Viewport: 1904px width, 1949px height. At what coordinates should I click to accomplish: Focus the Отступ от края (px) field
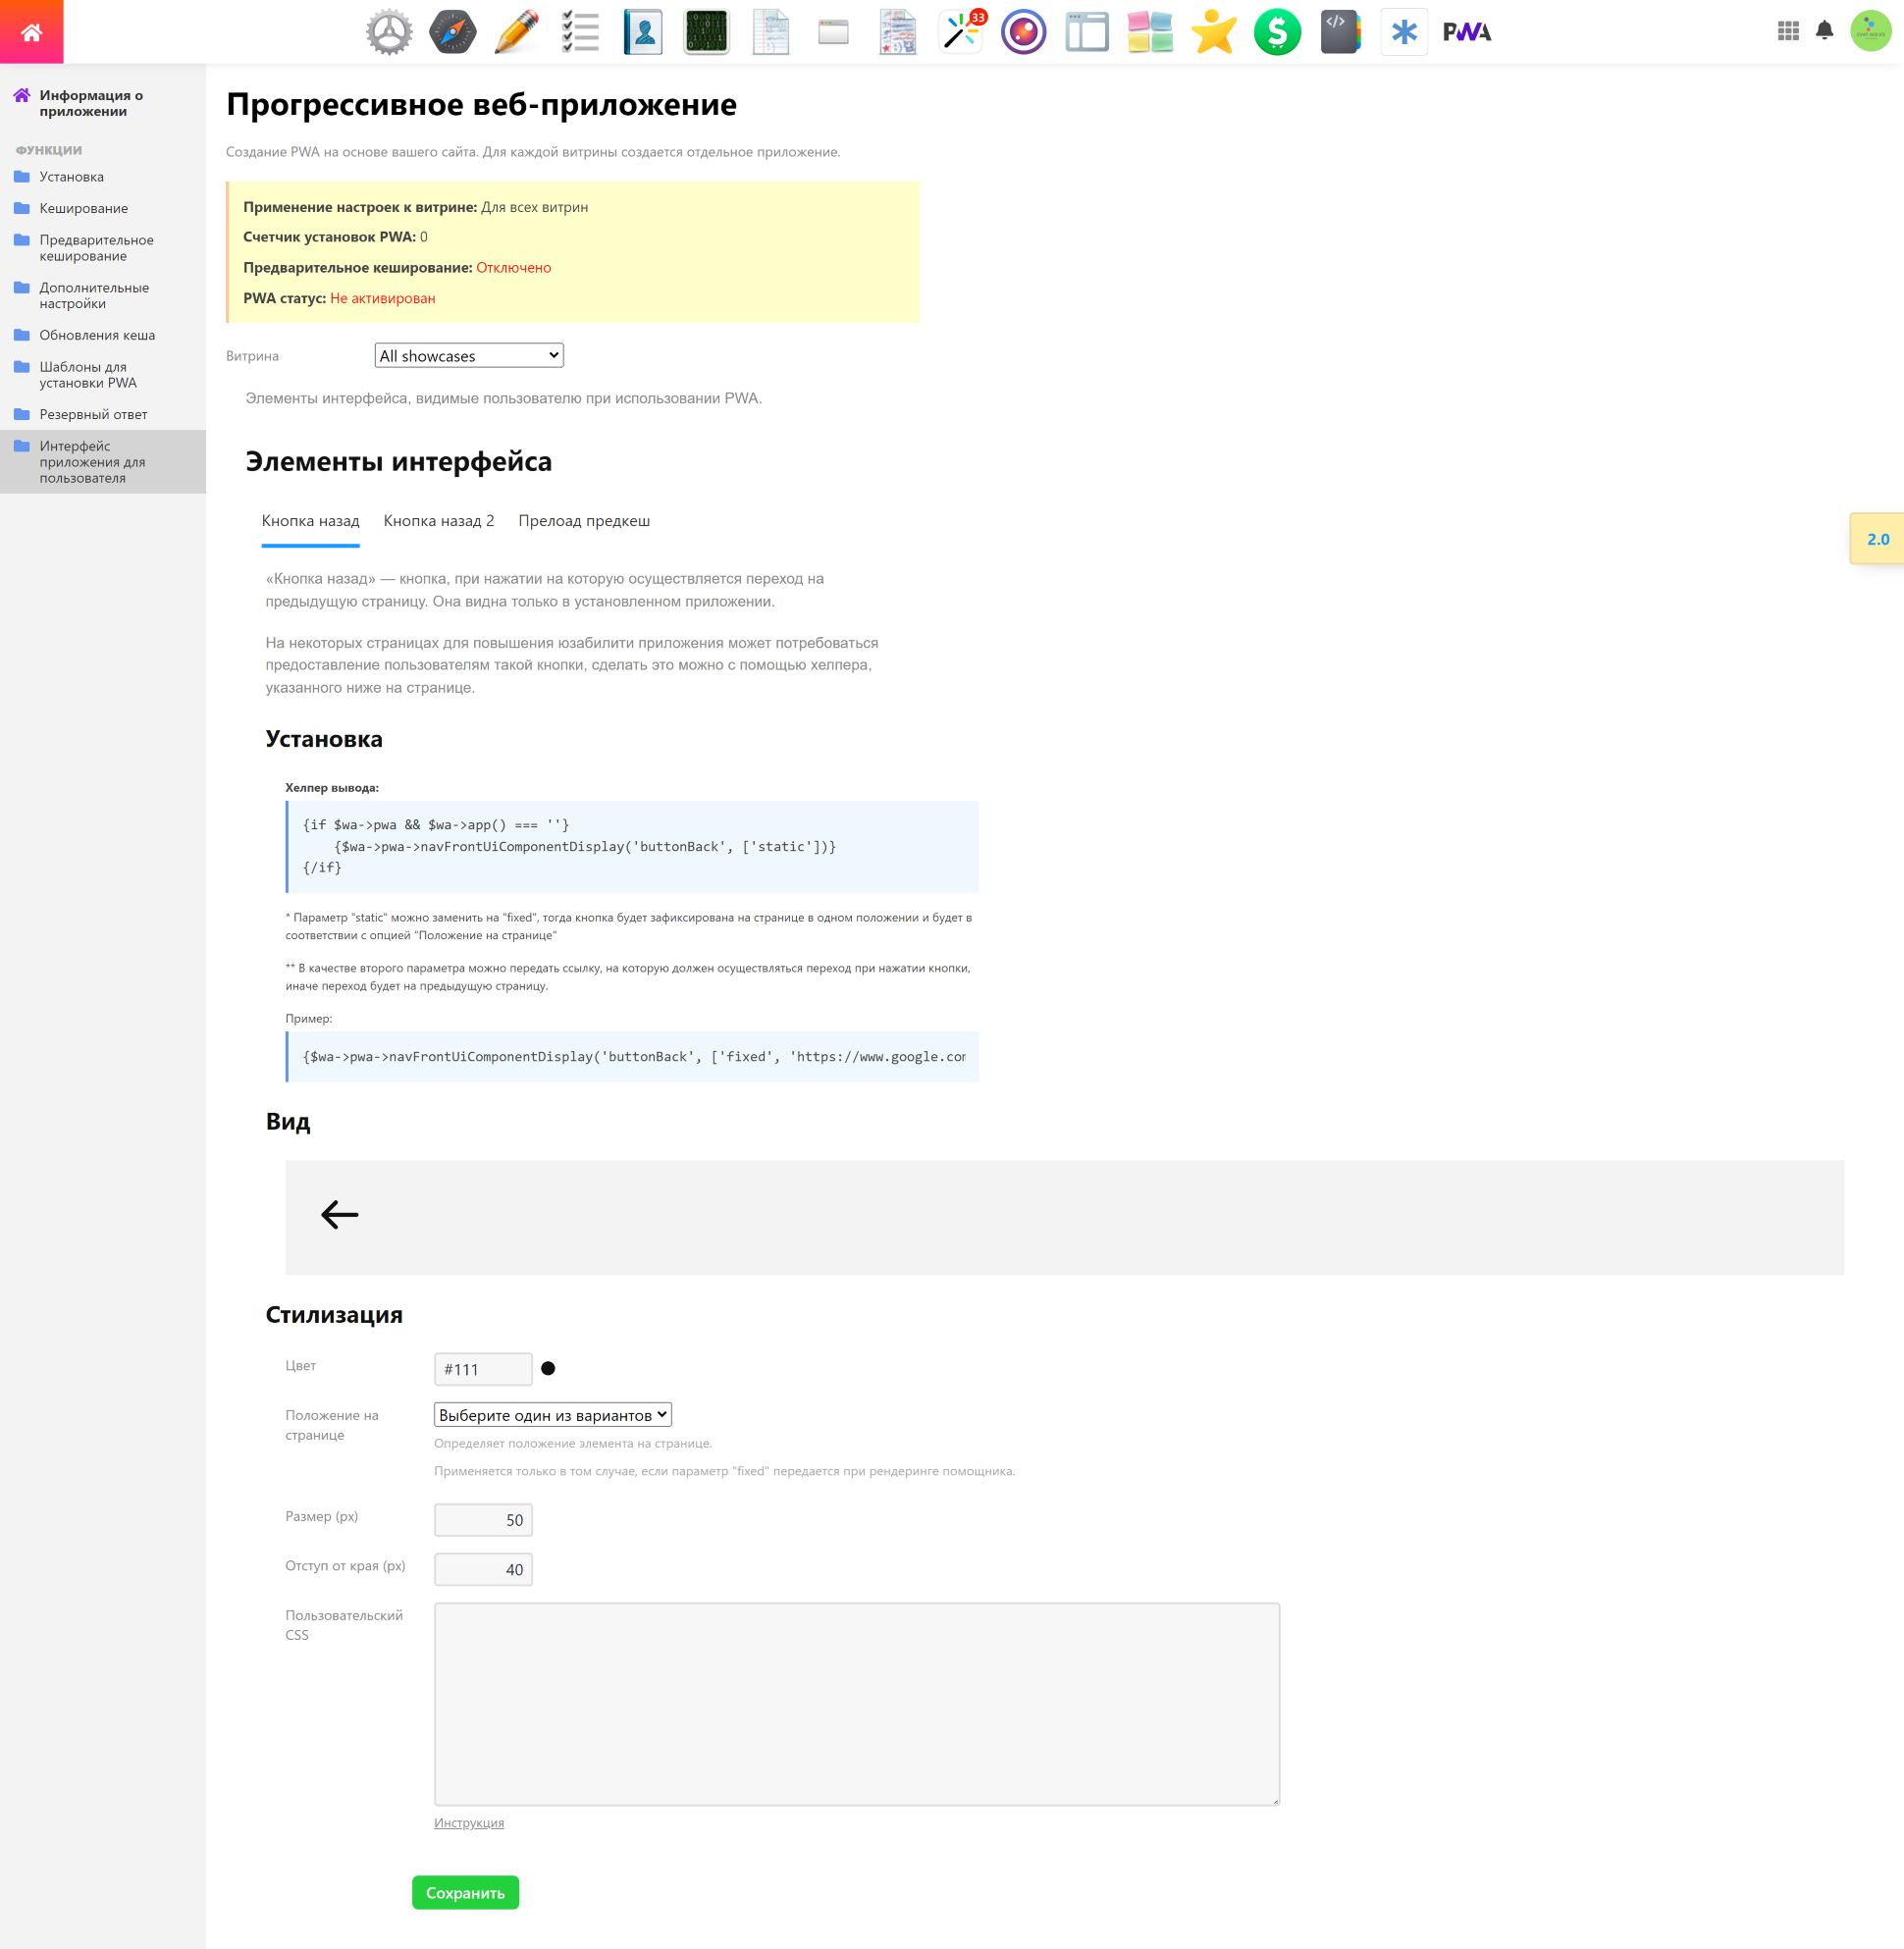(x=483, y=1569)
